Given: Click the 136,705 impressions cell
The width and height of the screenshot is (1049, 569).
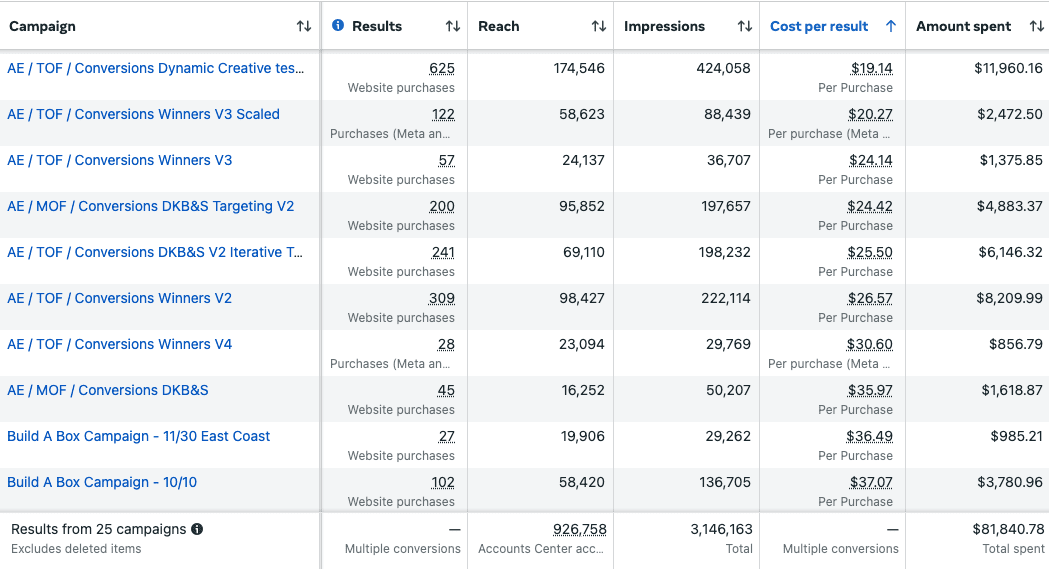Looking at the screenshot, I should point(725,483).
